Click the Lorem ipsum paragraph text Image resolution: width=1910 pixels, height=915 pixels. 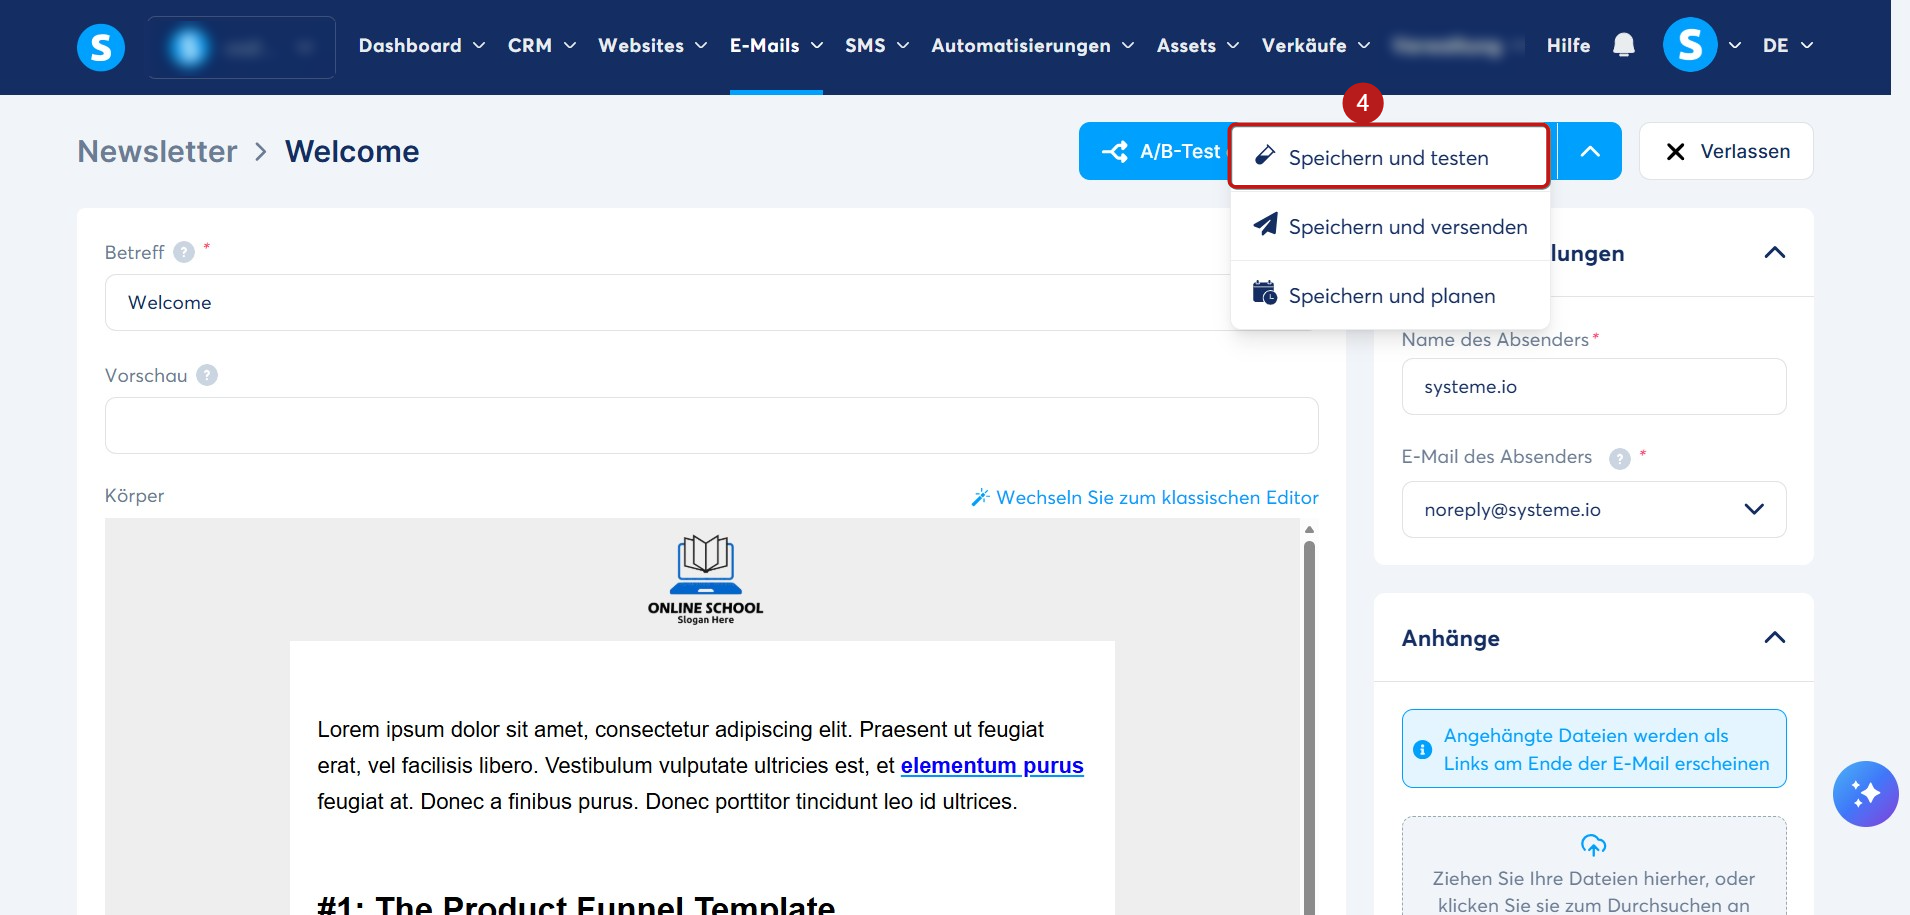[x=700, y=765]
